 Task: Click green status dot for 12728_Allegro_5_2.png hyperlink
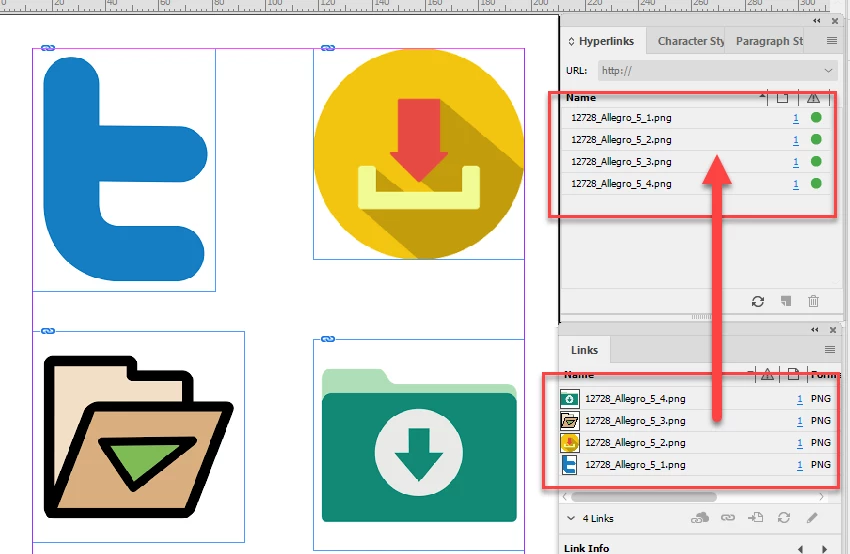pyautogui.click(x=816, y=139)
